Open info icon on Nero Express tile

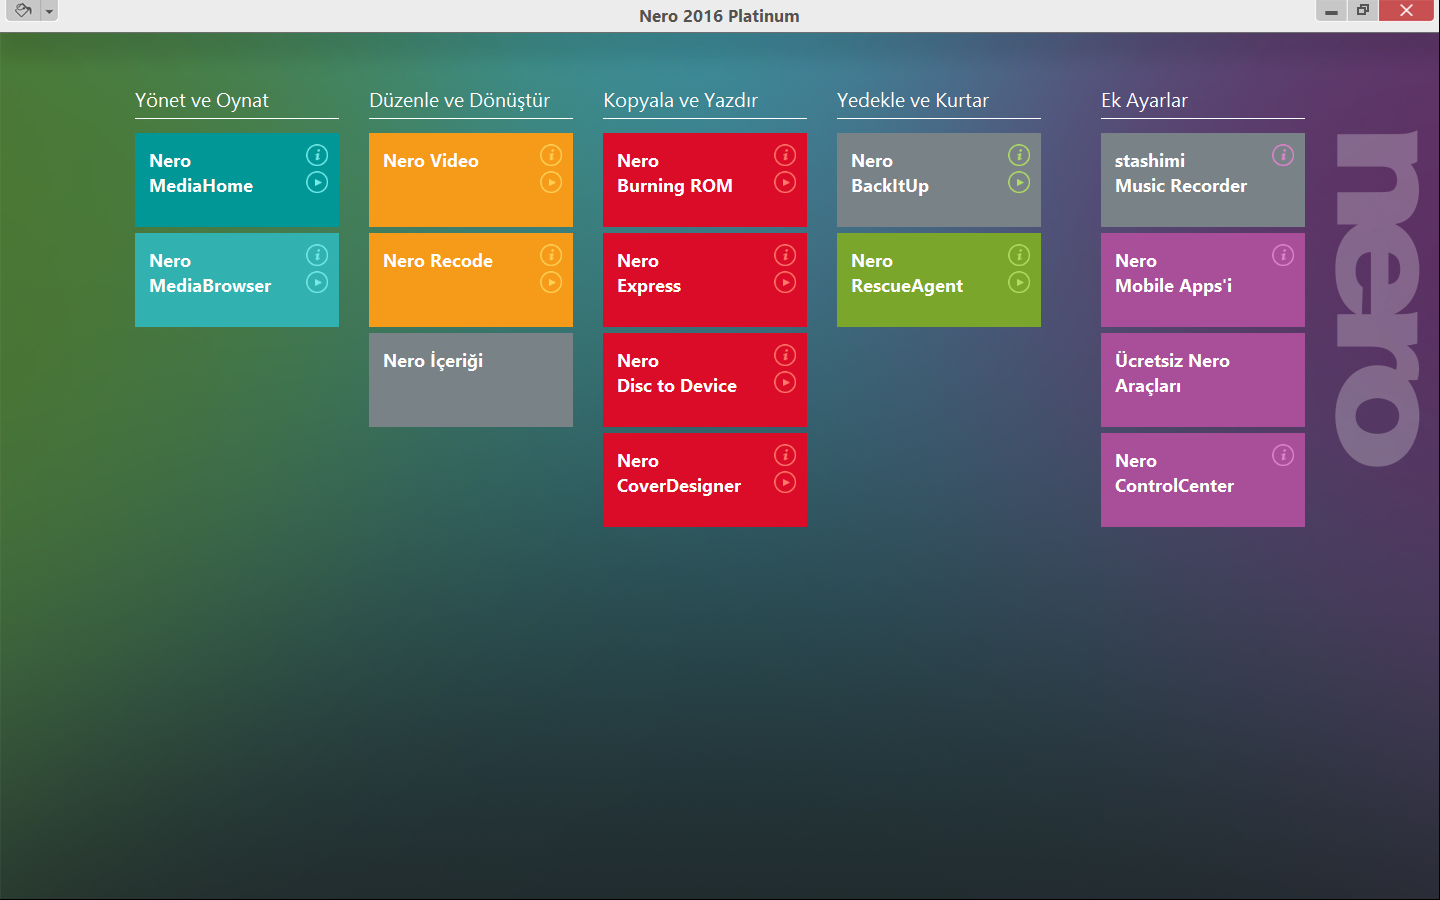point(785,255)
